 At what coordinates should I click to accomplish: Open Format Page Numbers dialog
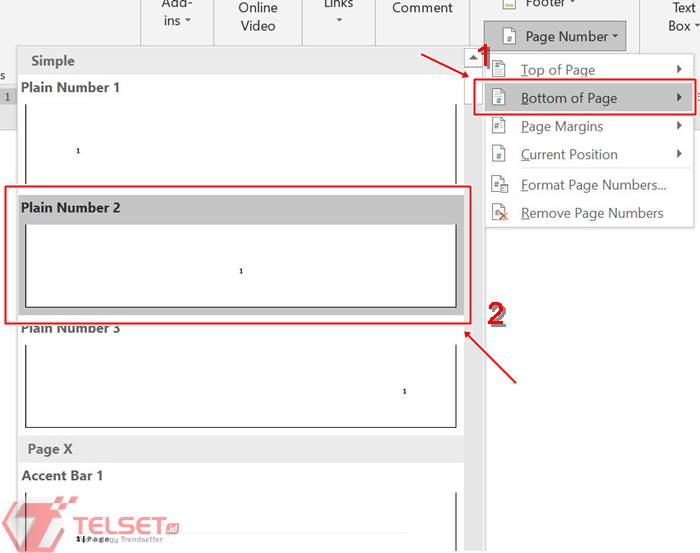(x=589, y=185)
